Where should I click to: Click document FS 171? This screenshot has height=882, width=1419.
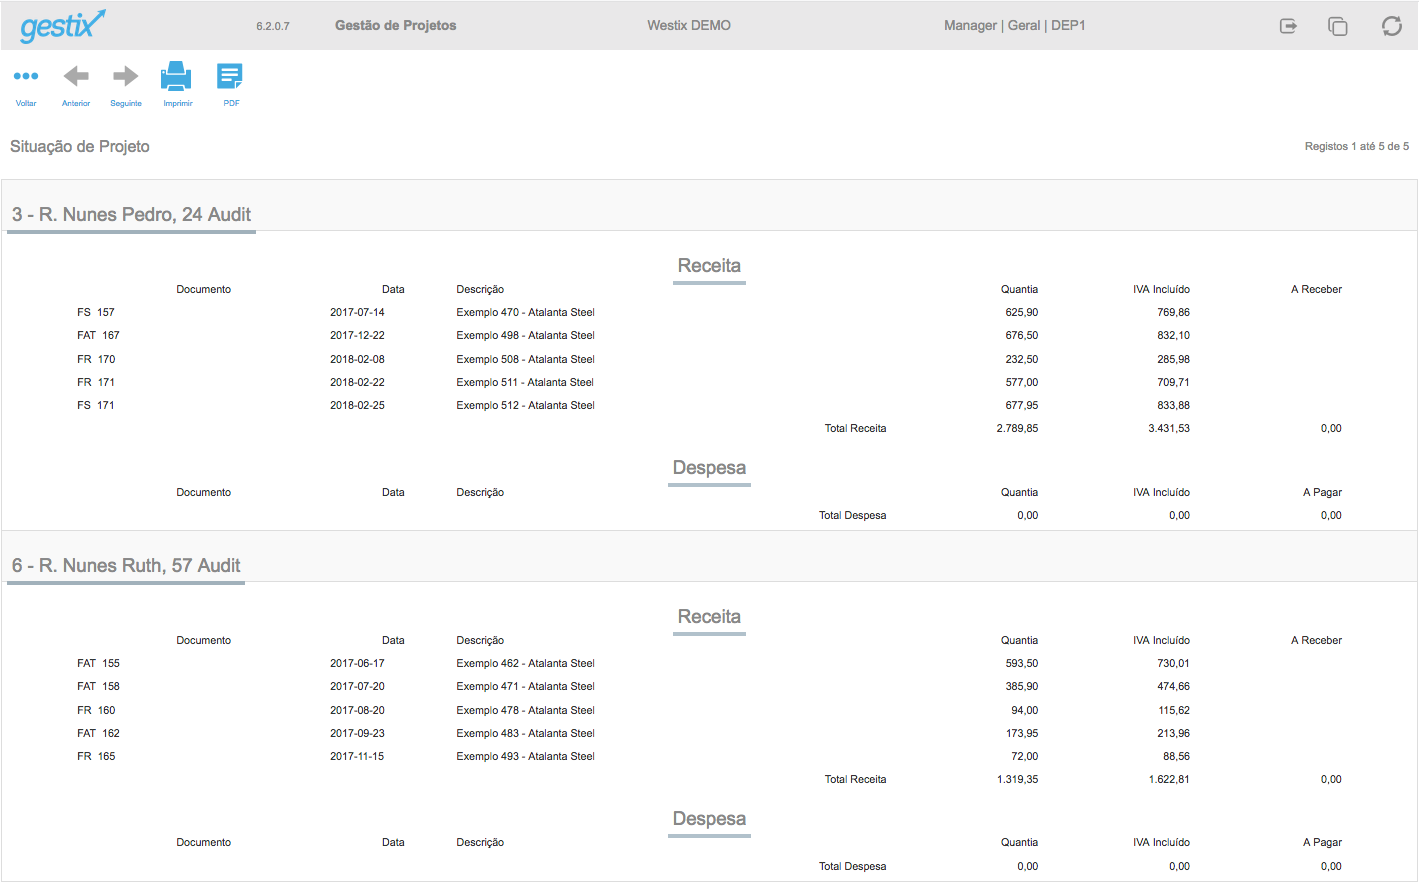96,405
